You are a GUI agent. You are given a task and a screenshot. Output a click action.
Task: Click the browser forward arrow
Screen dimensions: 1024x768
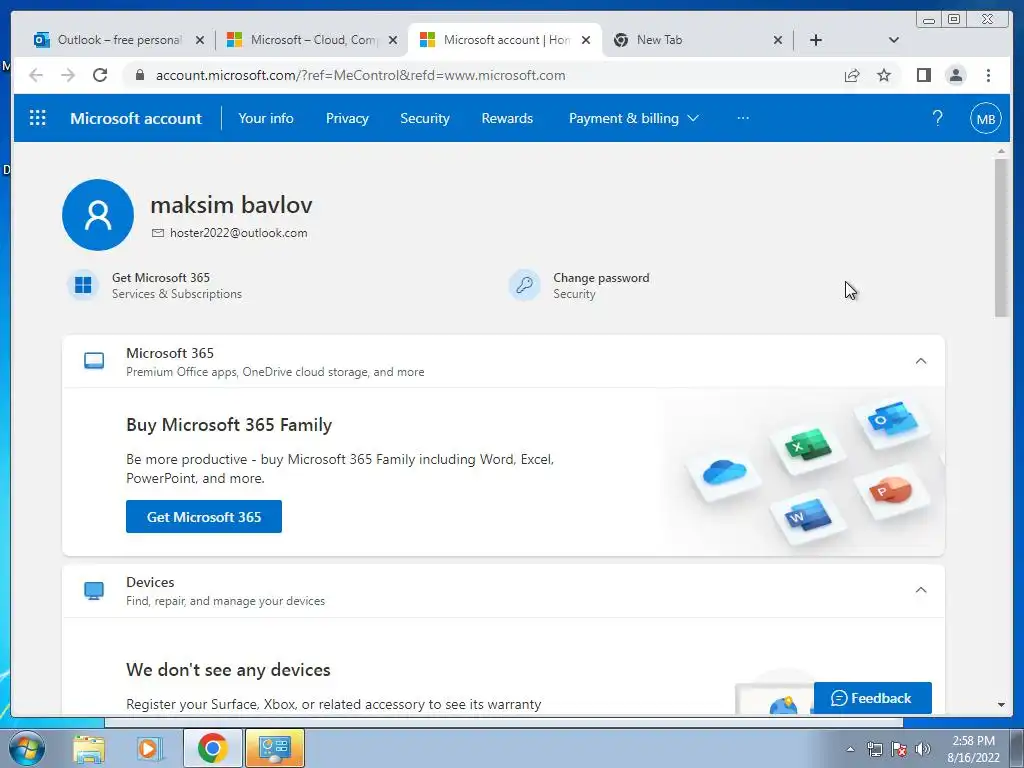68,75
